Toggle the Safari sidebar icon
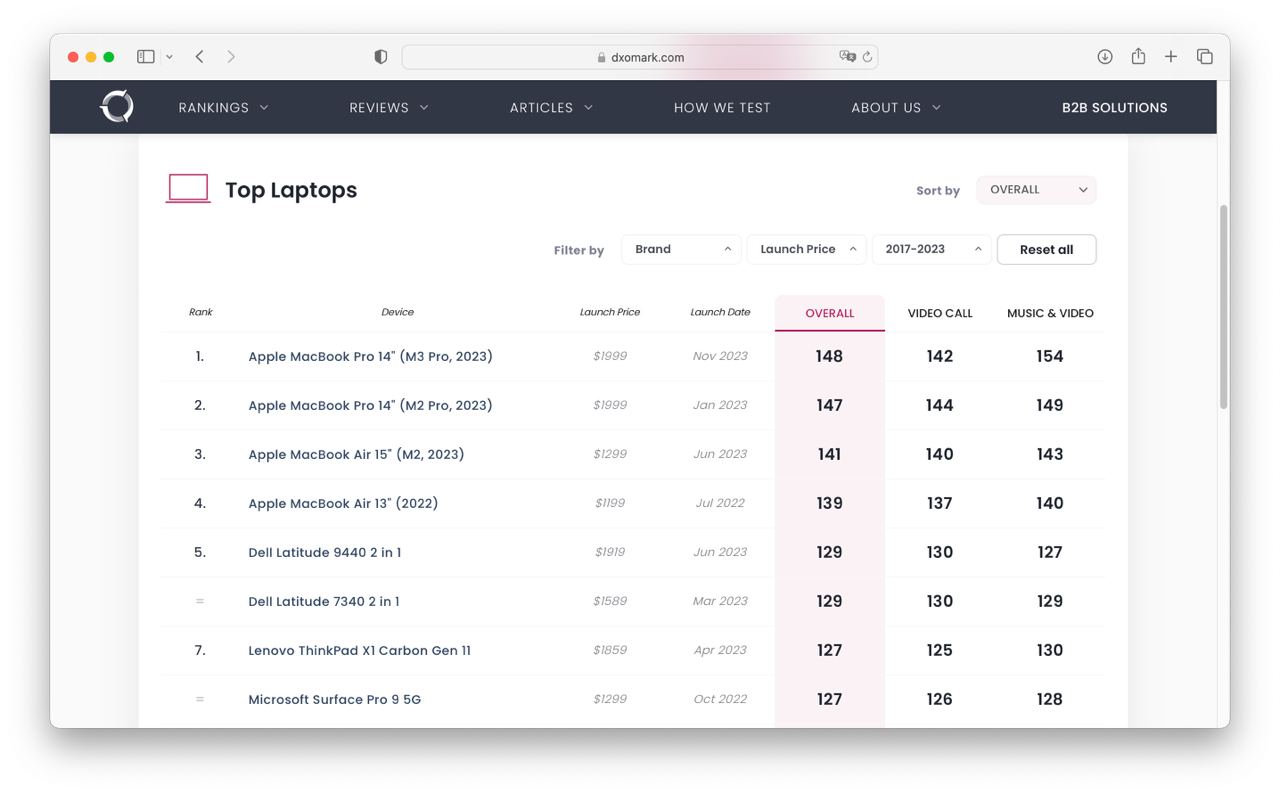The width and height of the screenshot is (1280, 794). (x=146, y=57)
